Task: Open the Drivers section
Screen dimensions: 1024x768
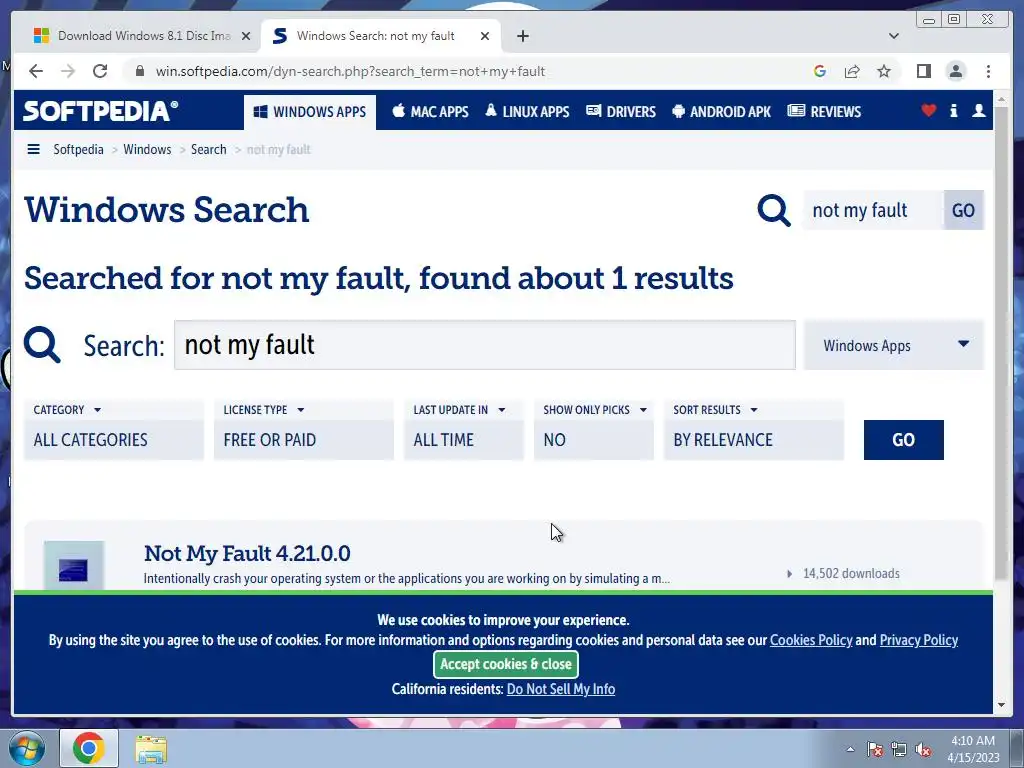Action: click(x=620, y=112)
